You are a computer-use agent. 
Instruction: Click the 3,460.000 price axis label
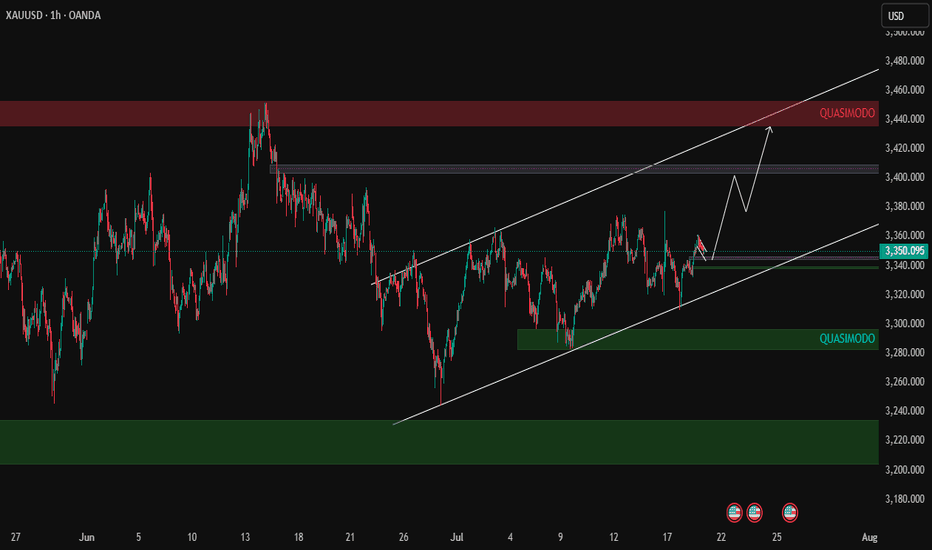[x=905, y=90]
